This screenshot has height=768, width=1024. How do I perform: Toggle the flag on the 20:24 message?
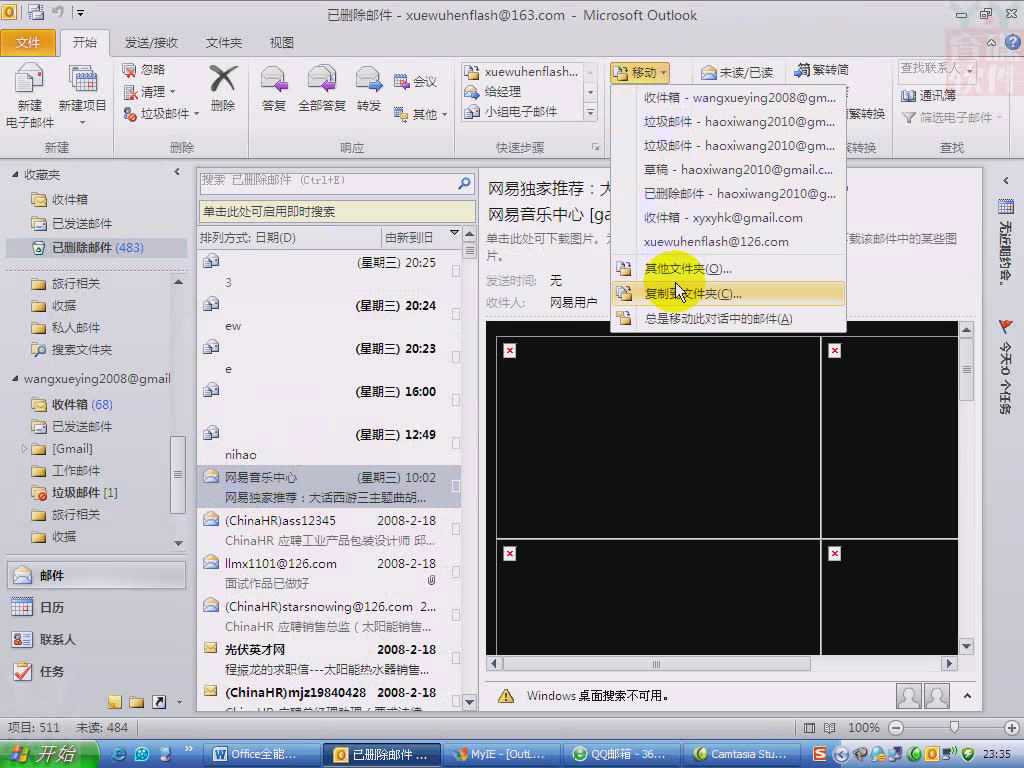456,314
